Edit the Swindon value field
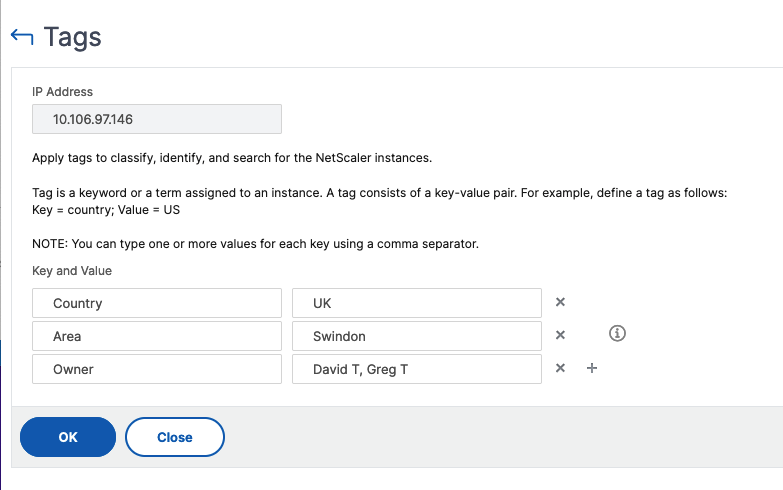Image resolution: width=783 pixels, height=490 pixels. (417, 336)
